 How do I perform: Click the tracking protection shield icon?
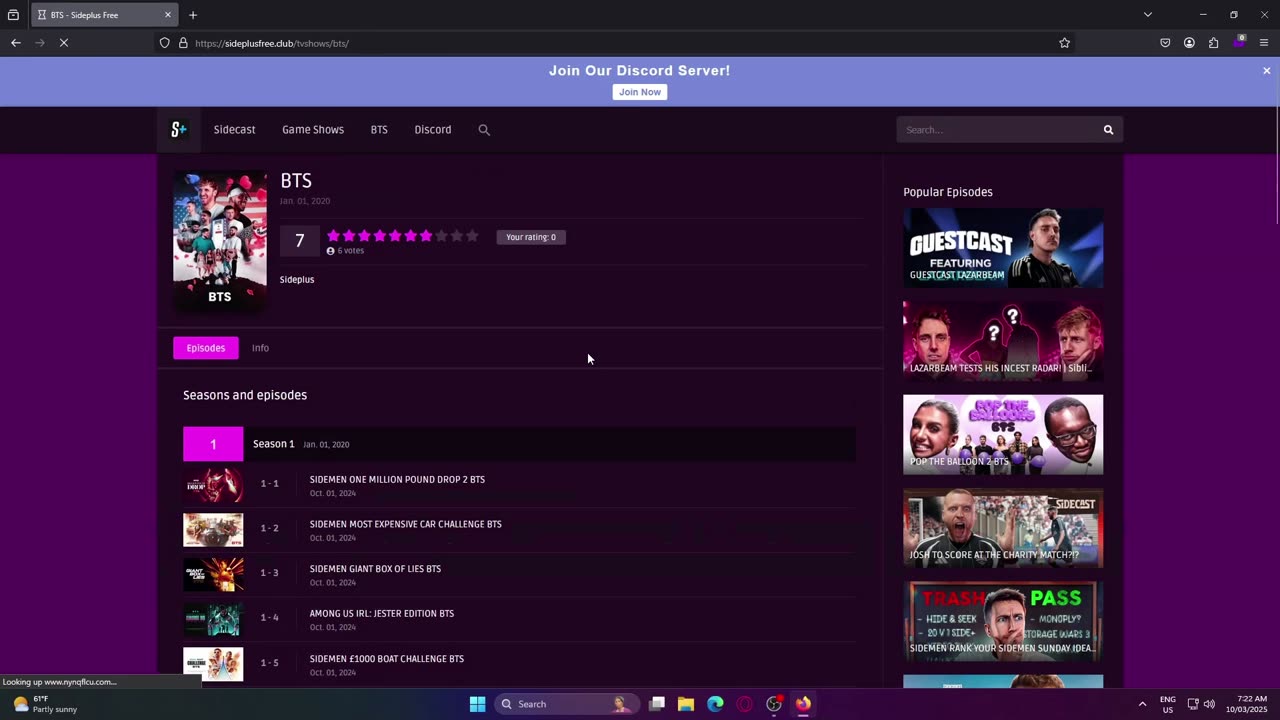pyautogui.click(x=165, y=43)
